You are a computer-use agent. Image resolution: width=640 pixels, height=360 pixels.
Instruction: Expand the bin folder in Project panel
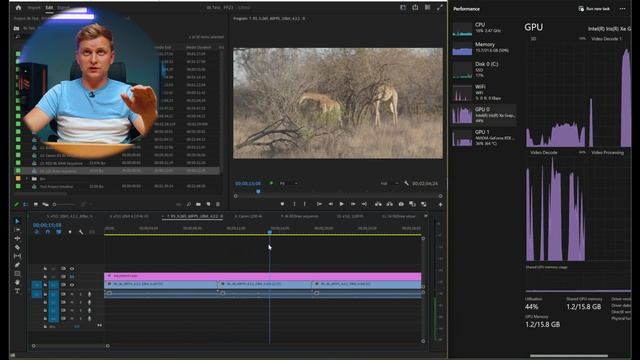point(27,179)
